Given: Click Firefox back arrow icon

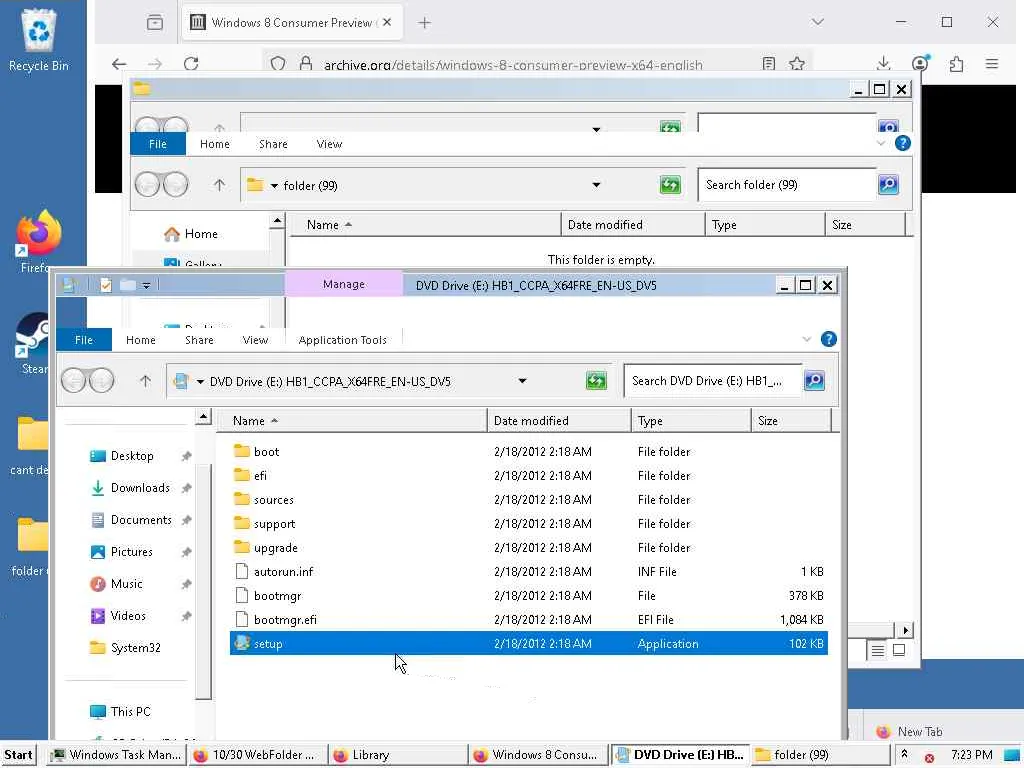Looking at the screenshot, I should coord(119,63).
